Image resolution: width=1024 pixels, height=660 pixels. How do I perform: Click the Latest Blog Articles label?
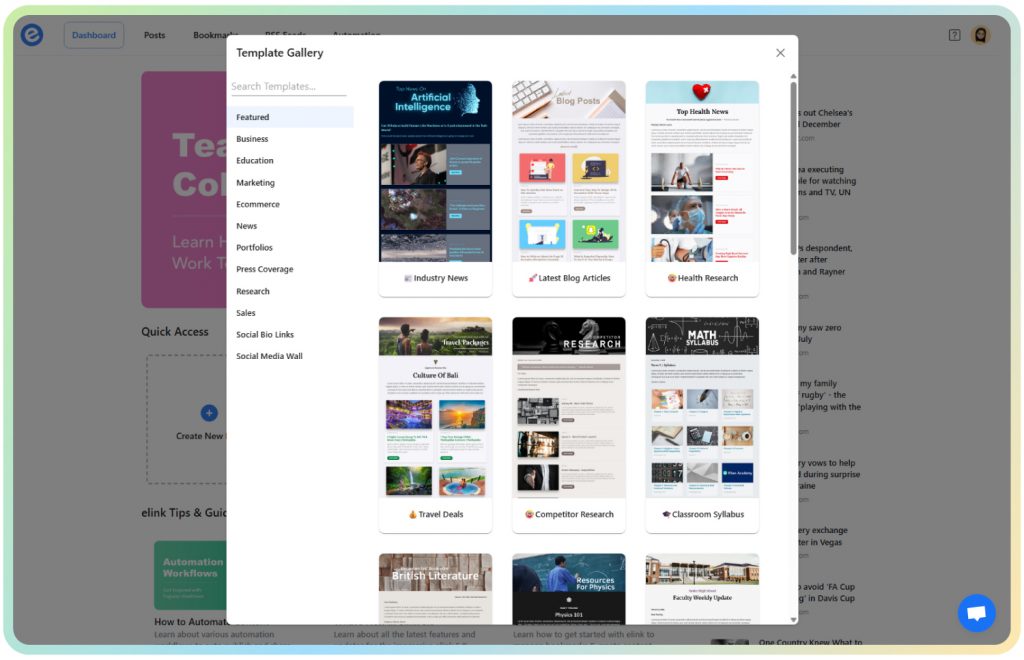[569, 278]
